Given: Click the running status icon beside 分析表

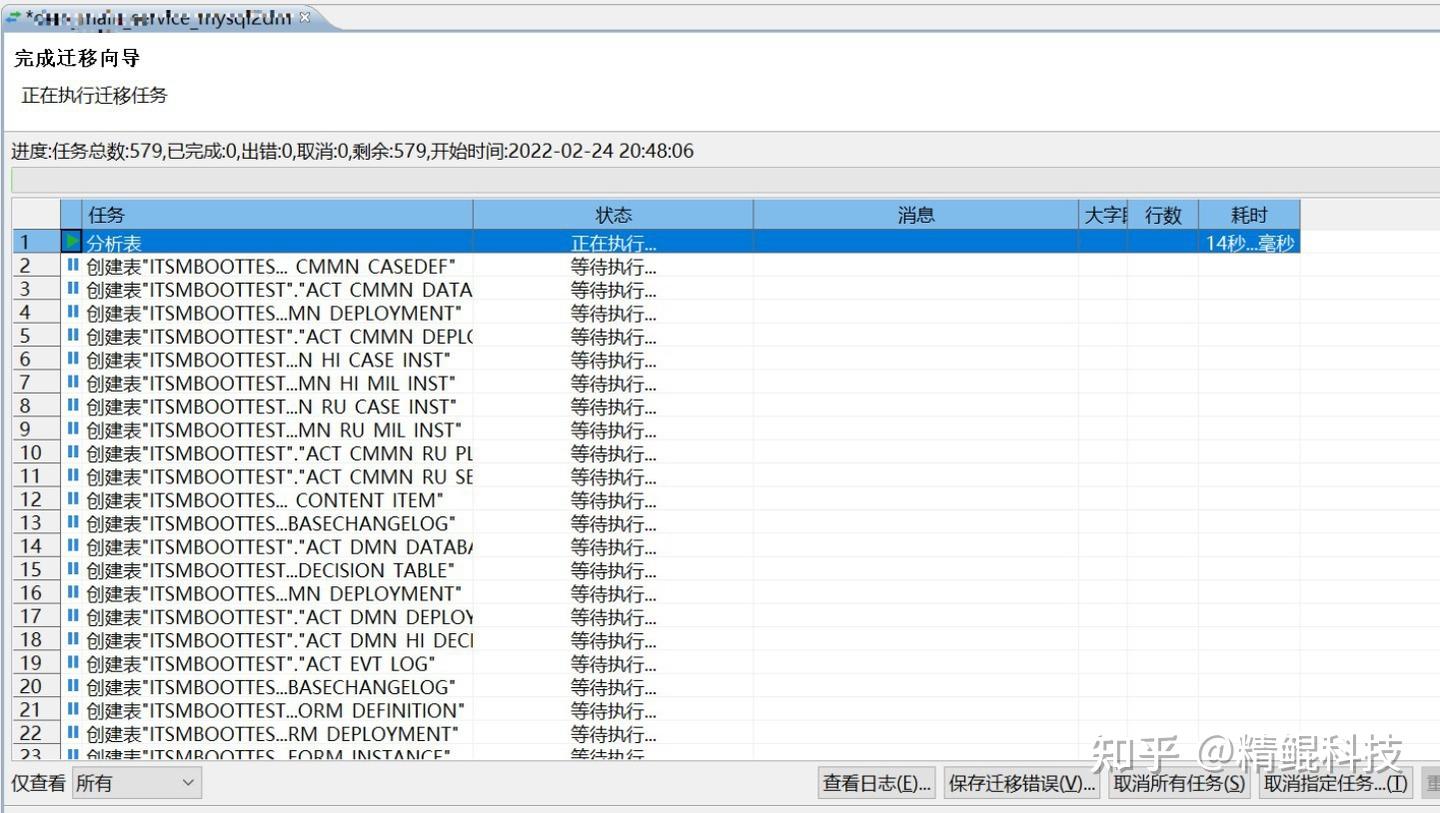Looking at the screenshot, I should pos(73,241).
